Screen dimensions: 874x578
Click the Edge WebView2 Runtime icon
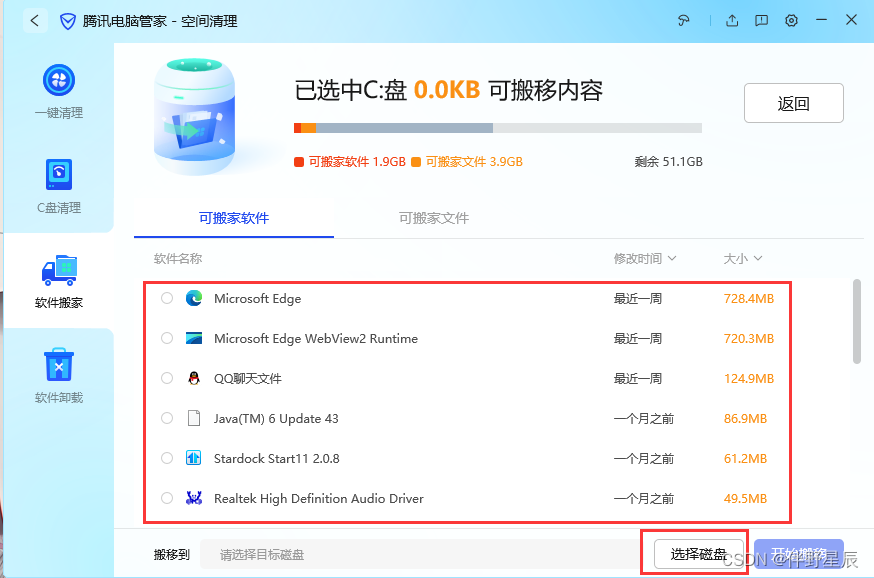[194, 338]
